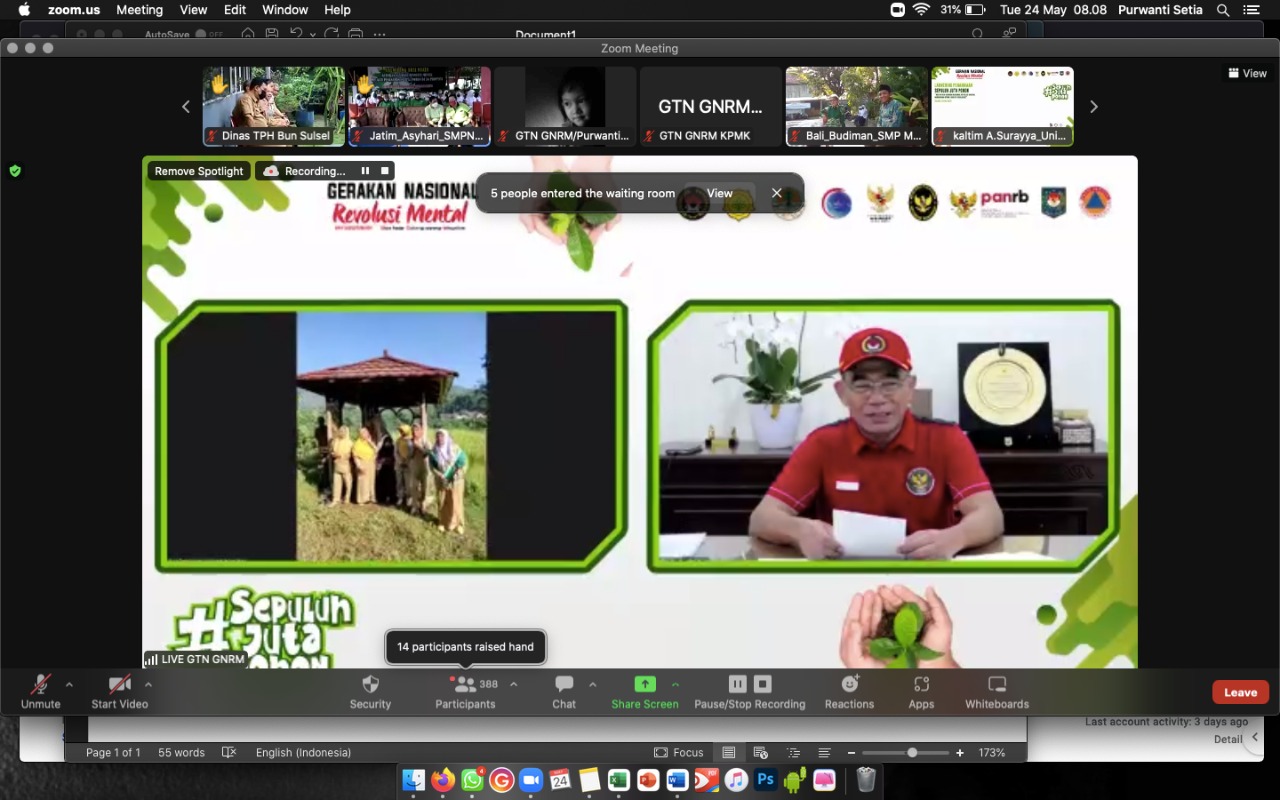
Task: Open the Apps icon in toolbar
Action: click(x=921, y=685)
